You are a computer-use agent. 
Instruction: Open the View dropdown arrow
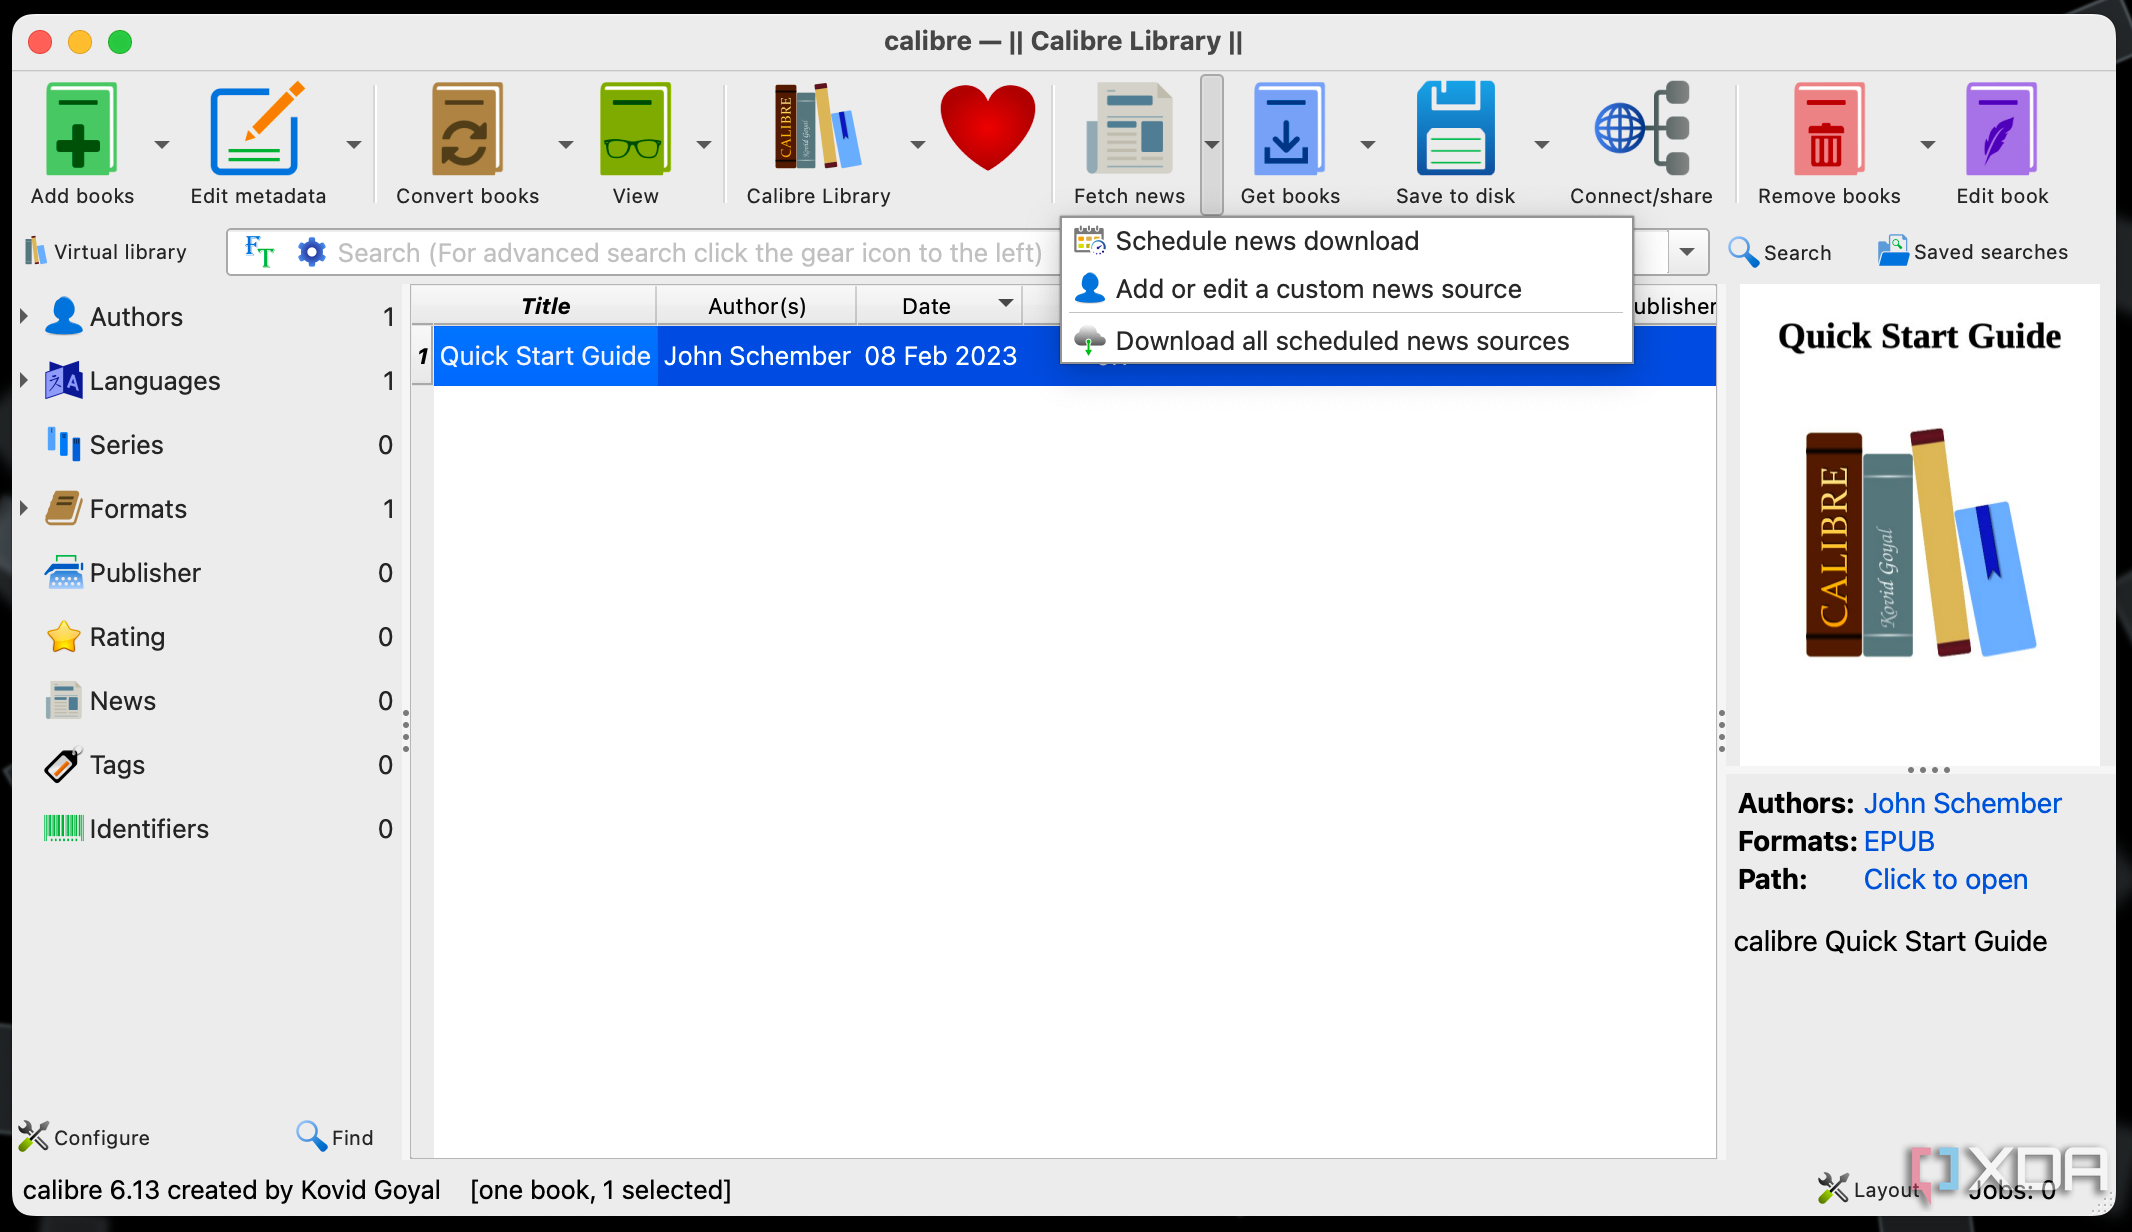(703, 144)
